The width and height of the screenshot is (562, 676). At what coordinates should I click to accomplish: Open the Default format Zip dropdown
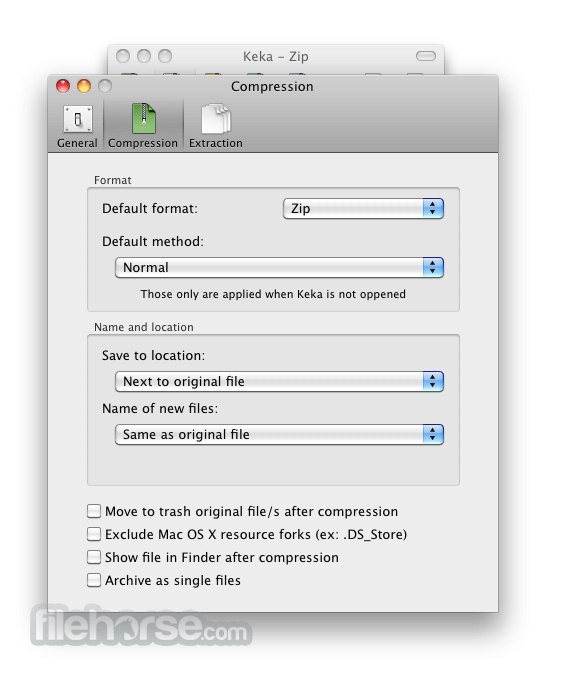point(363,209)
